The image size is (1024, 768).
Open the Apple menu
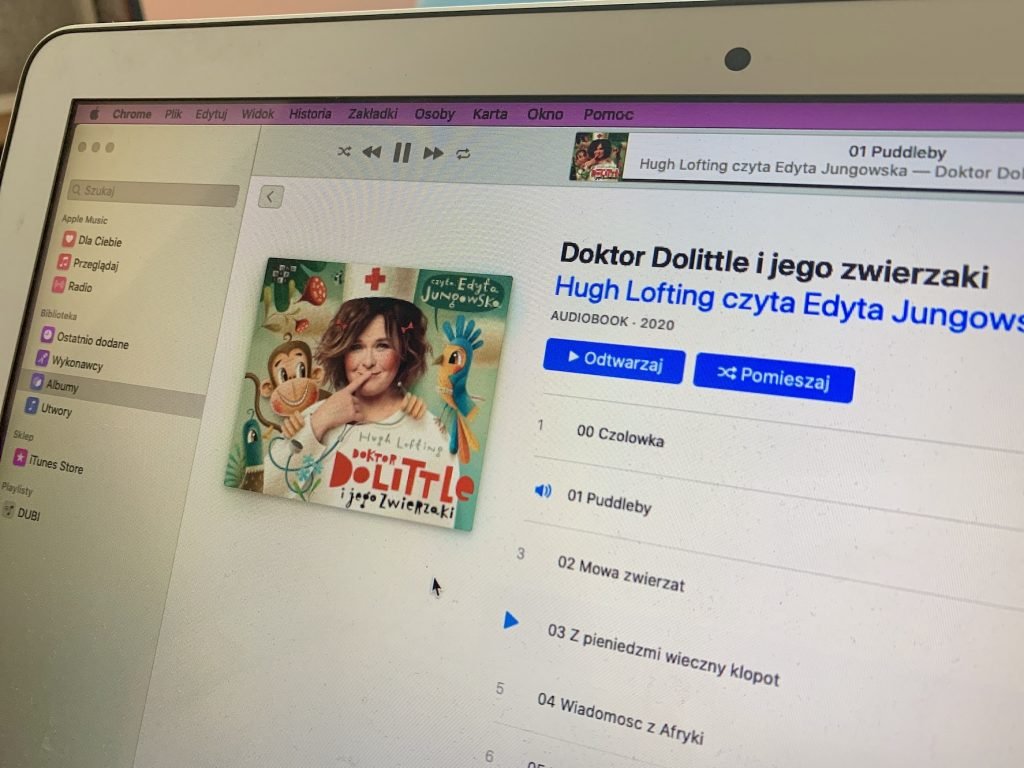click(95, 114)
